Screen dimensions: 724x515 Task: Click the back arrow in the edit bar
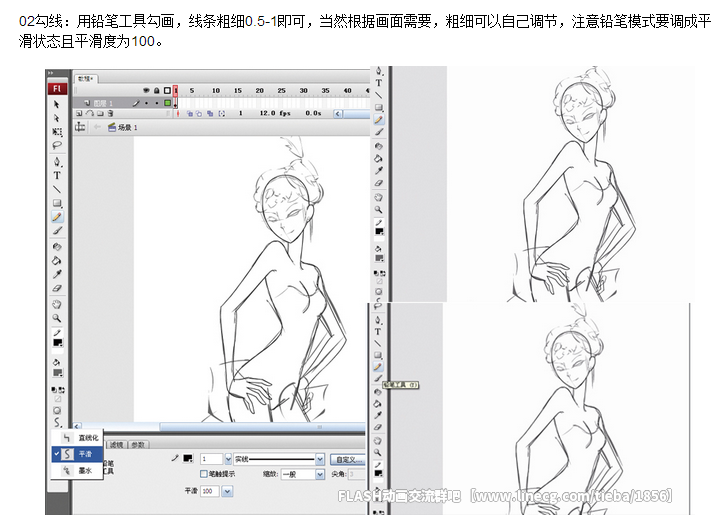(97, 127)
